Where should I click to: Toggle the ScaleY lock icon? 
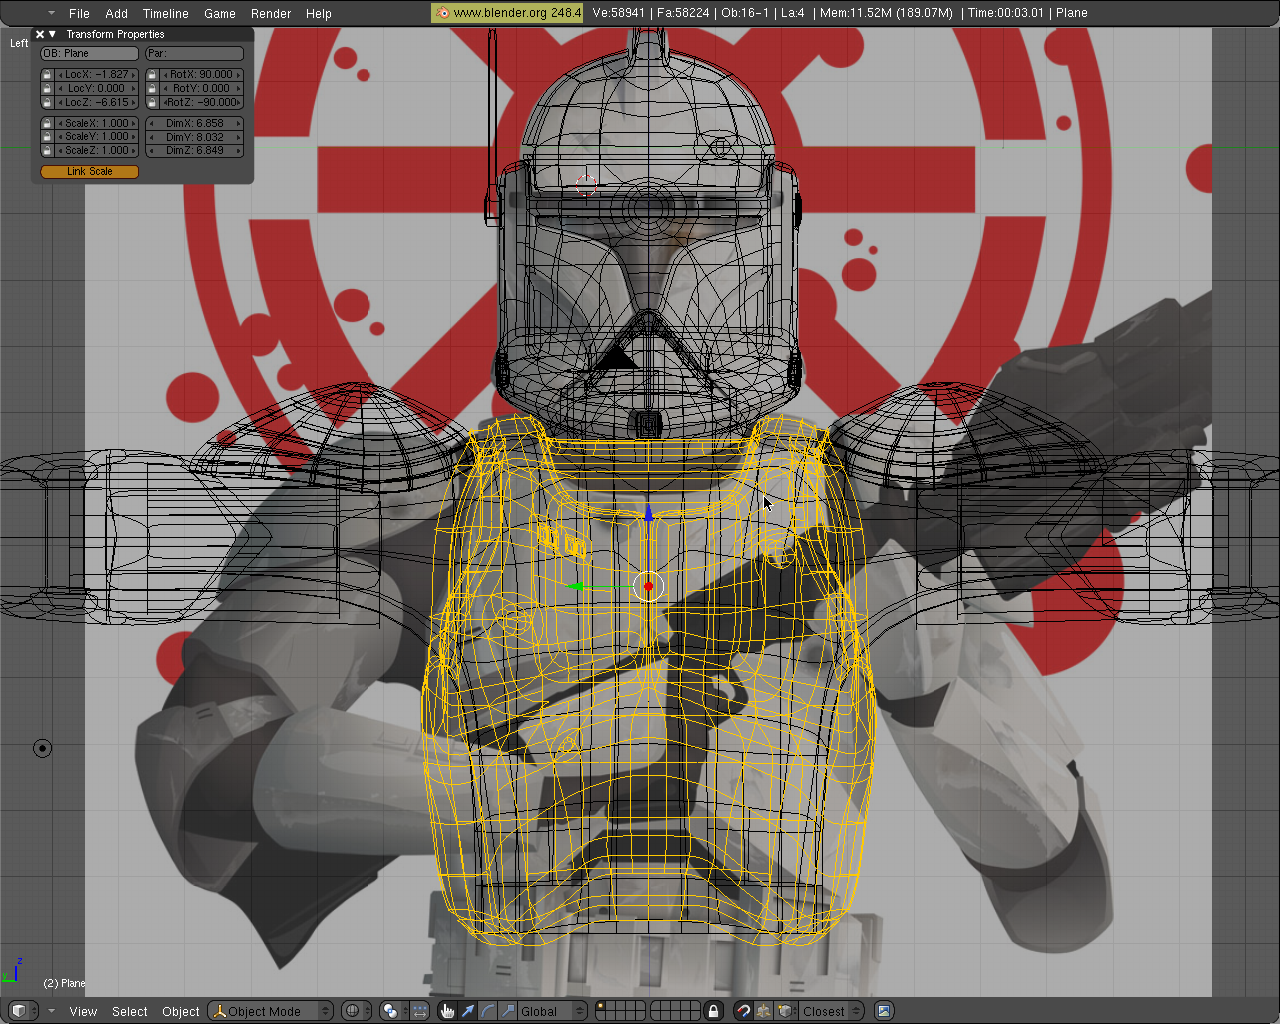pyautogui.click(x=47, y=137)
